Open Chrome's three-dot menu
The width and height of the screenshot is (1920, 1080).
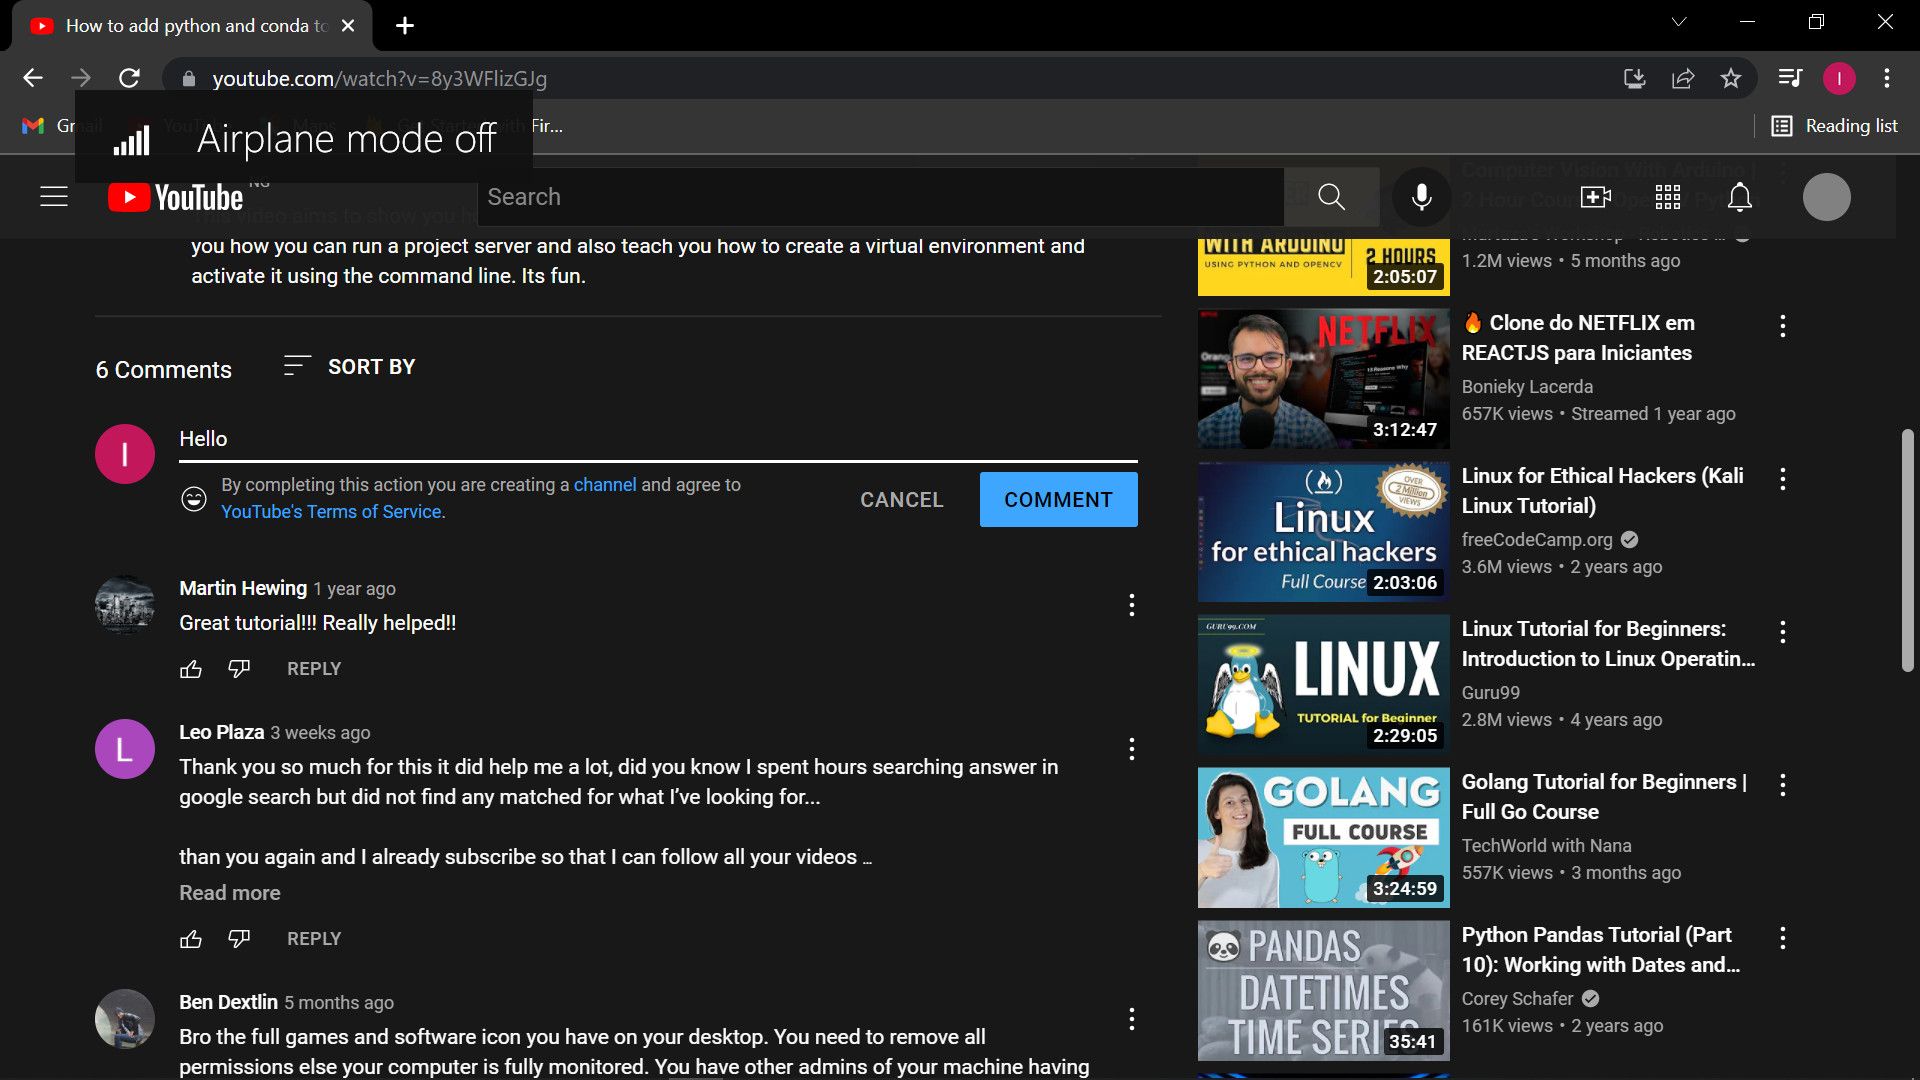click(x=1887, y=78)
